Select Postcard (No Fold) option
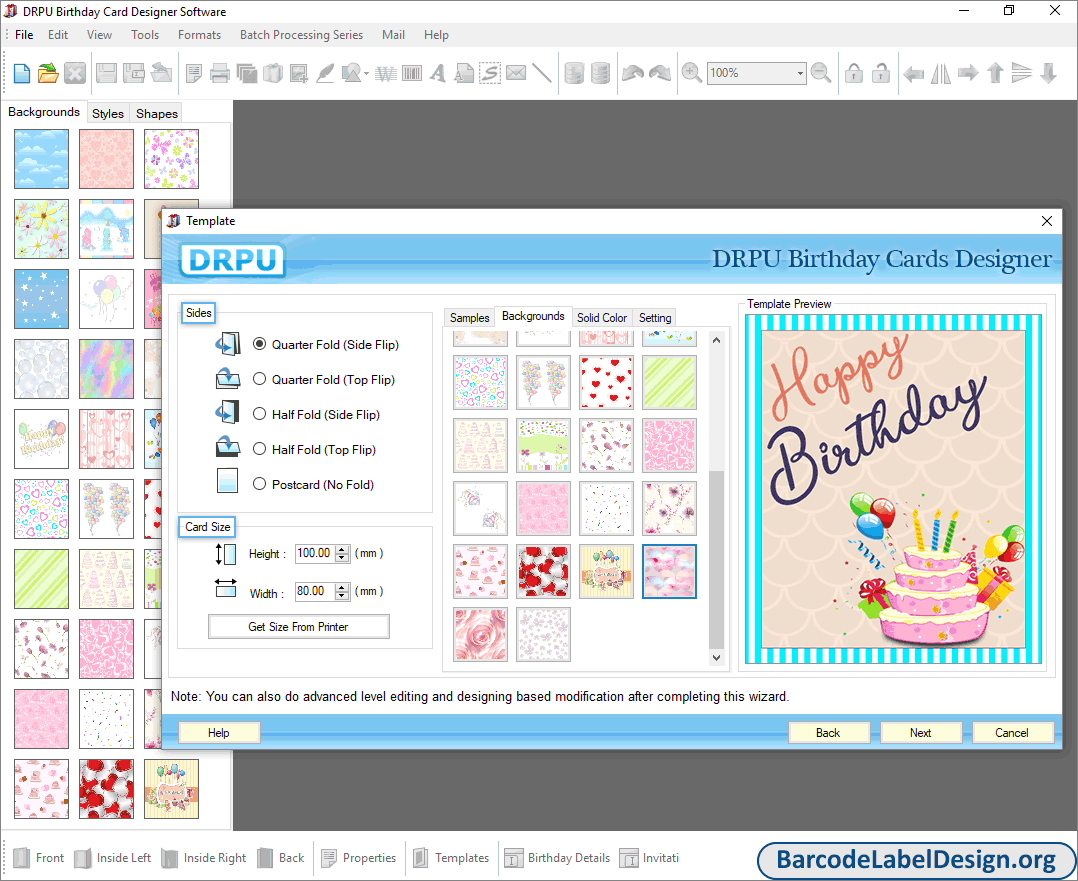 (x=259, y=484)
